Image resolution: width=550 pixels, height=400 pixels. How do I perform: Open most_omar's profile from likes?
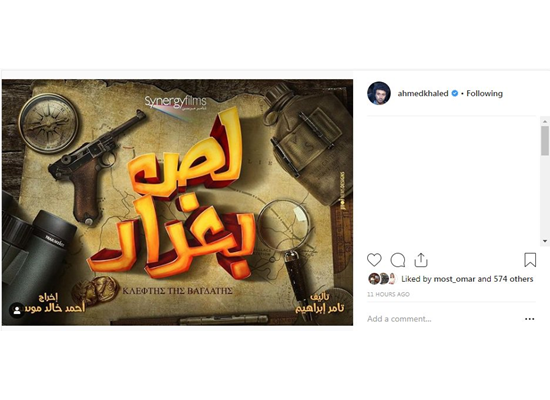coord(455,279)
